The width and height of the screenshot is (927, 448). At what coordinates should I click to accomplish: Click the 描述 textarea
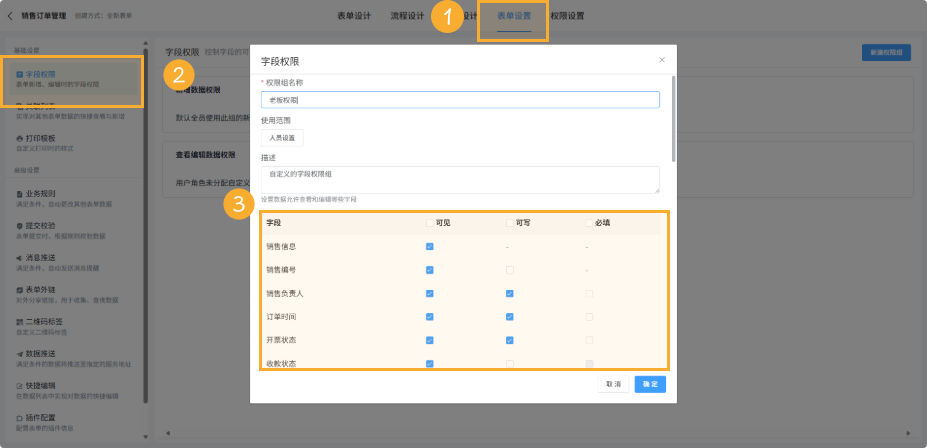pyautogui.click(x=460, y=180)
